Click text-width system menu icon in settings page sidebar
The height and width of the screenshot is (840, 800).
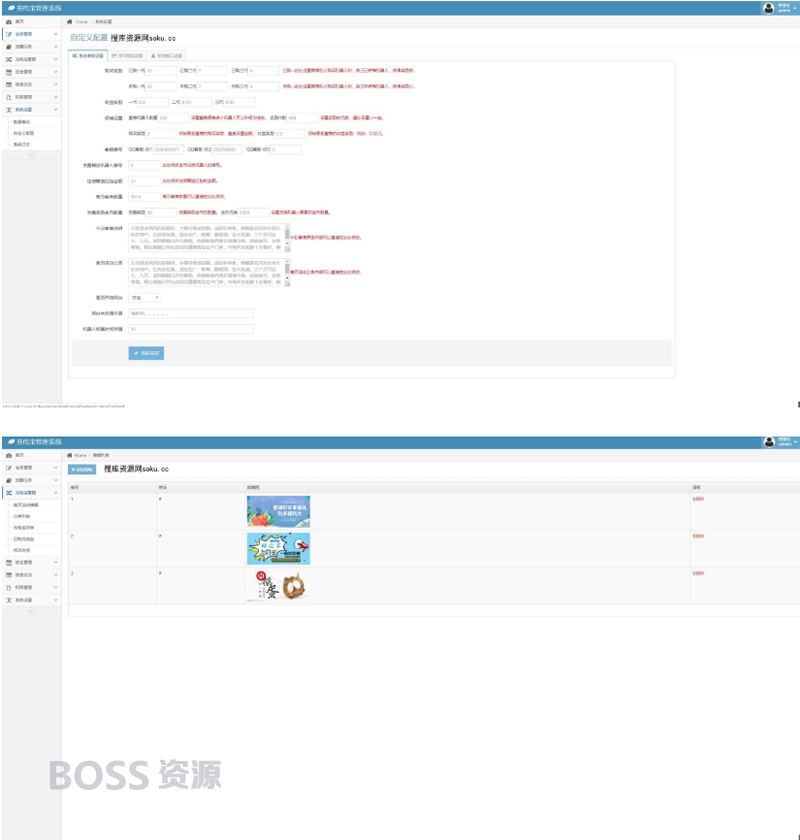[x=9, y=109]
